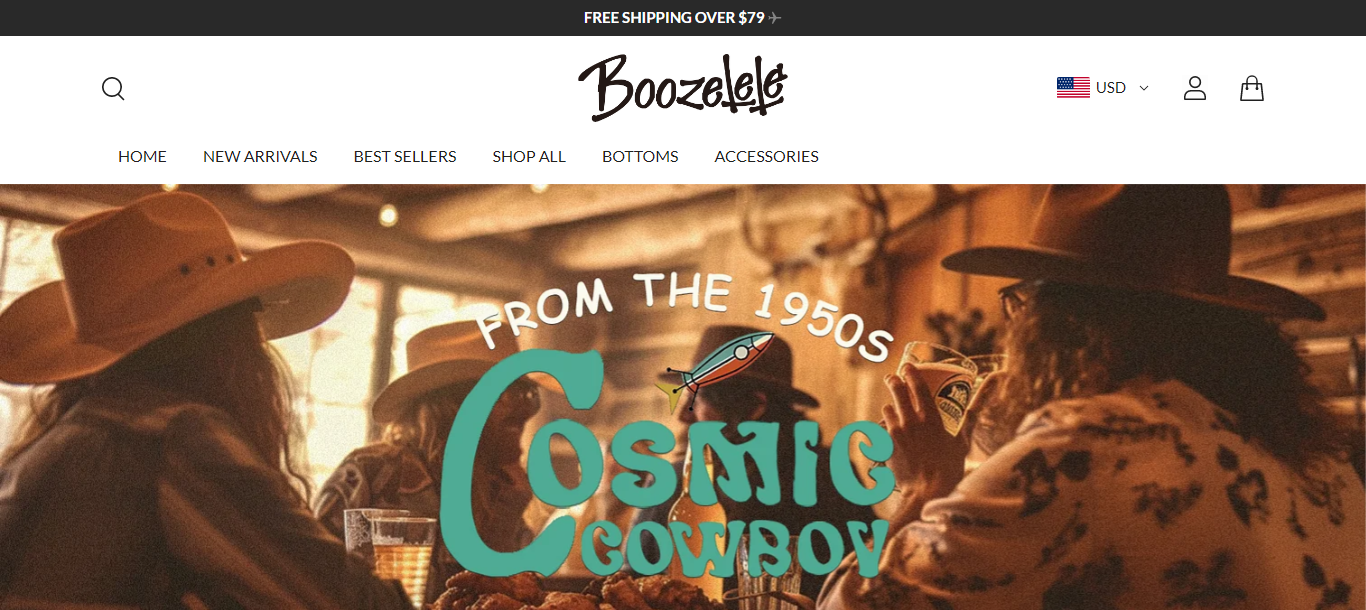1366x610 pixels.
Task: Click the FREE SHIPPING OVER $79 announcement
Action: tap(674, 18)
